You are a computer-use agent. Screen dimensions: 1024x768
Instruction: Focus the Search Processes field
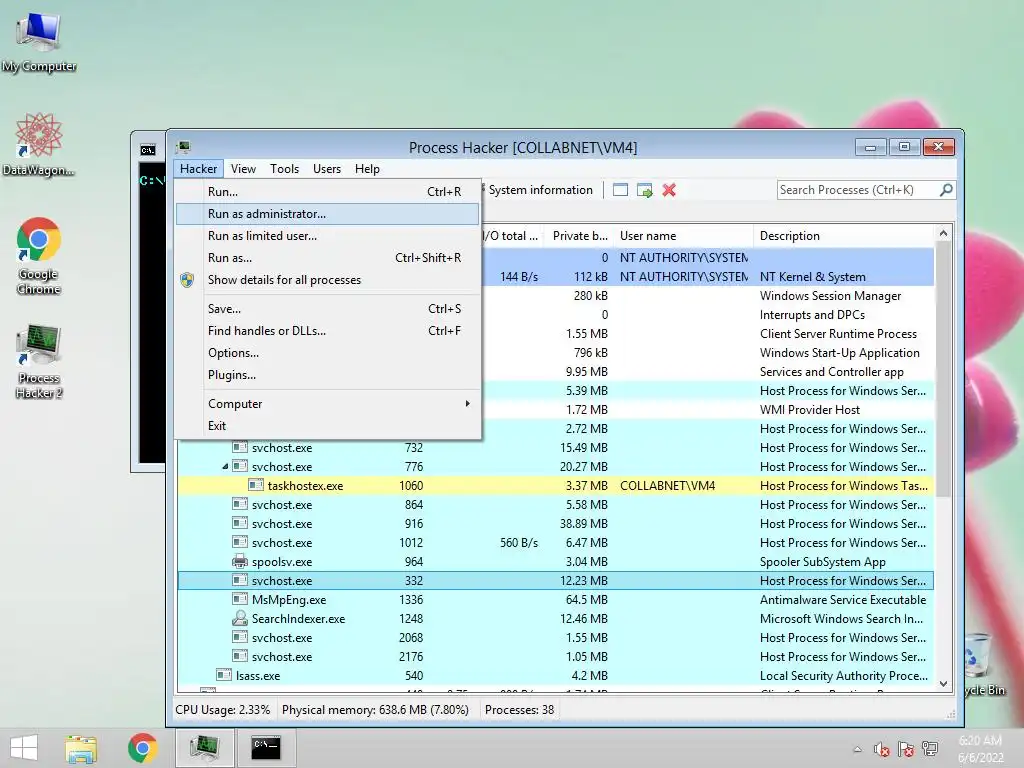pyautogui.click(x=857, y=190)
